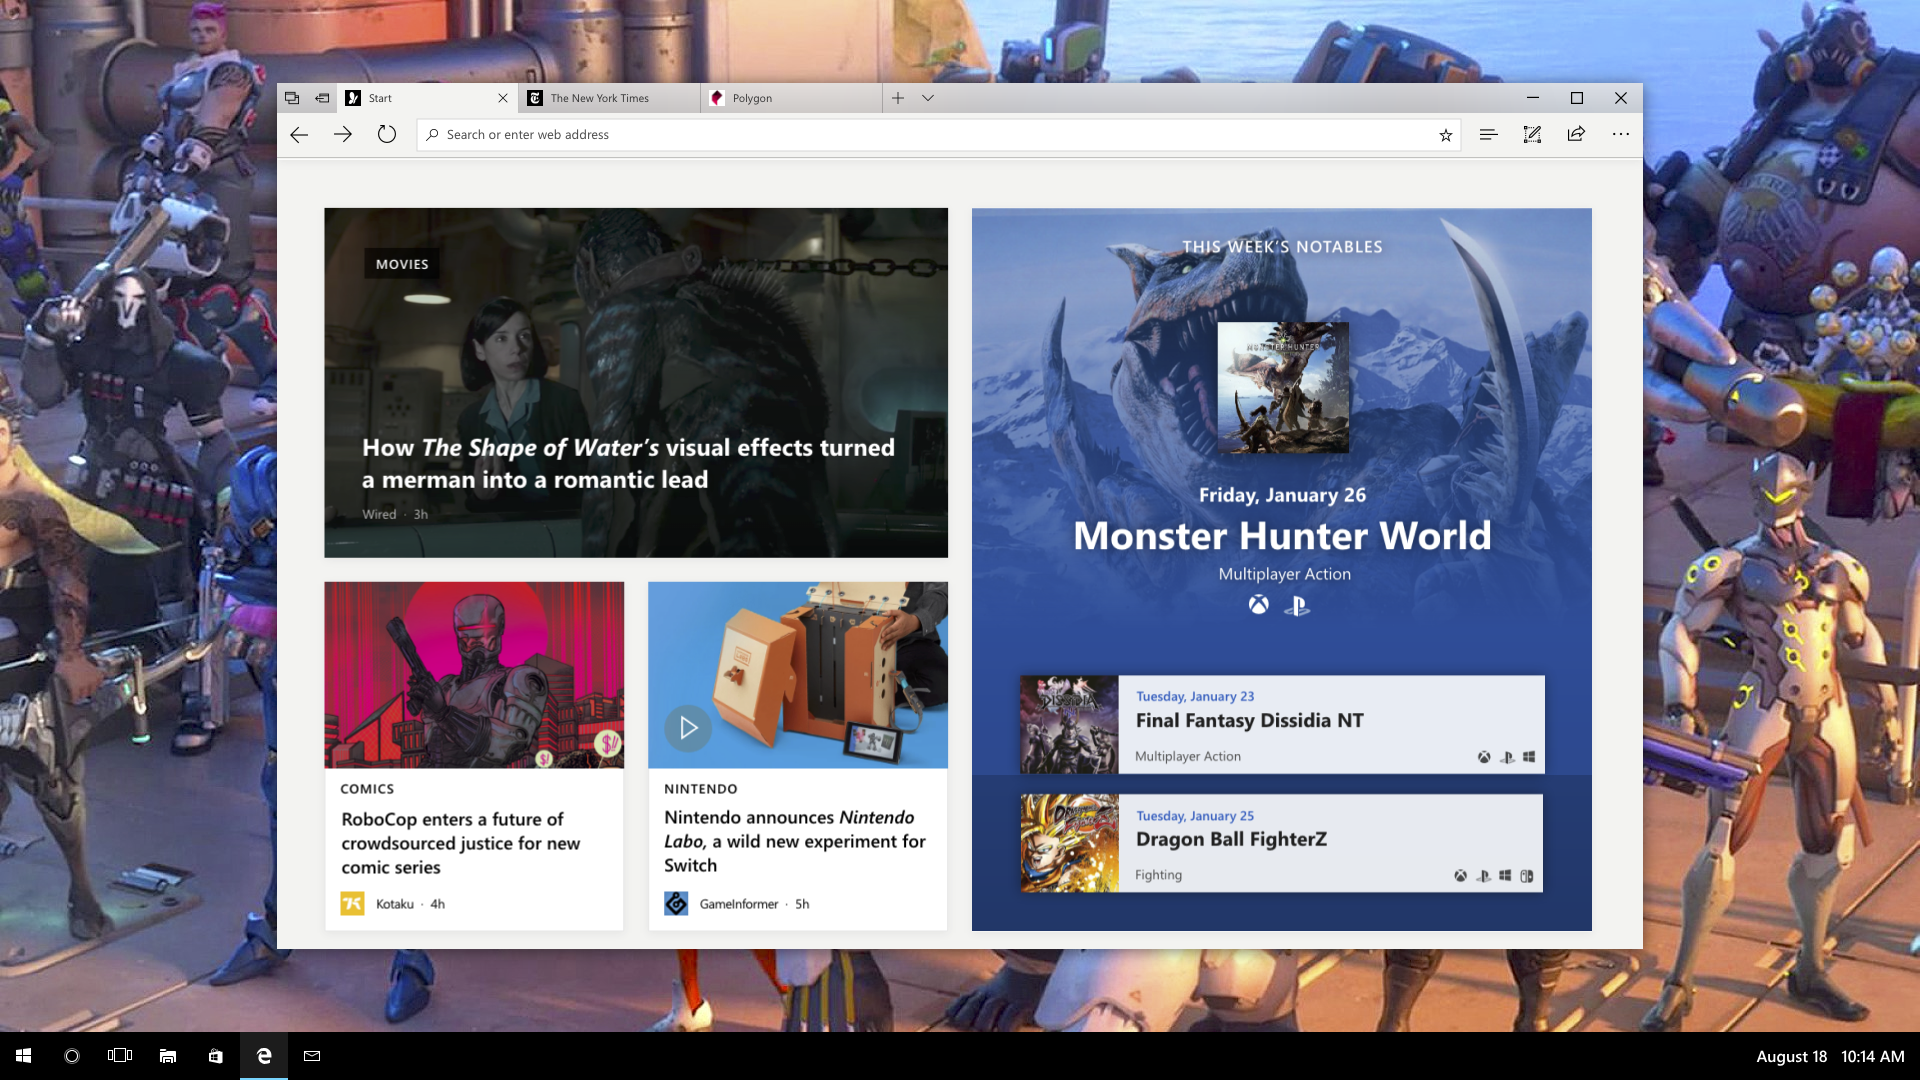The image size is (1920, 1080).
Task: Click Final Fantasy Dissidia NT cover thumbnail
Action: pyautogui.click(x=1069, y=724)
